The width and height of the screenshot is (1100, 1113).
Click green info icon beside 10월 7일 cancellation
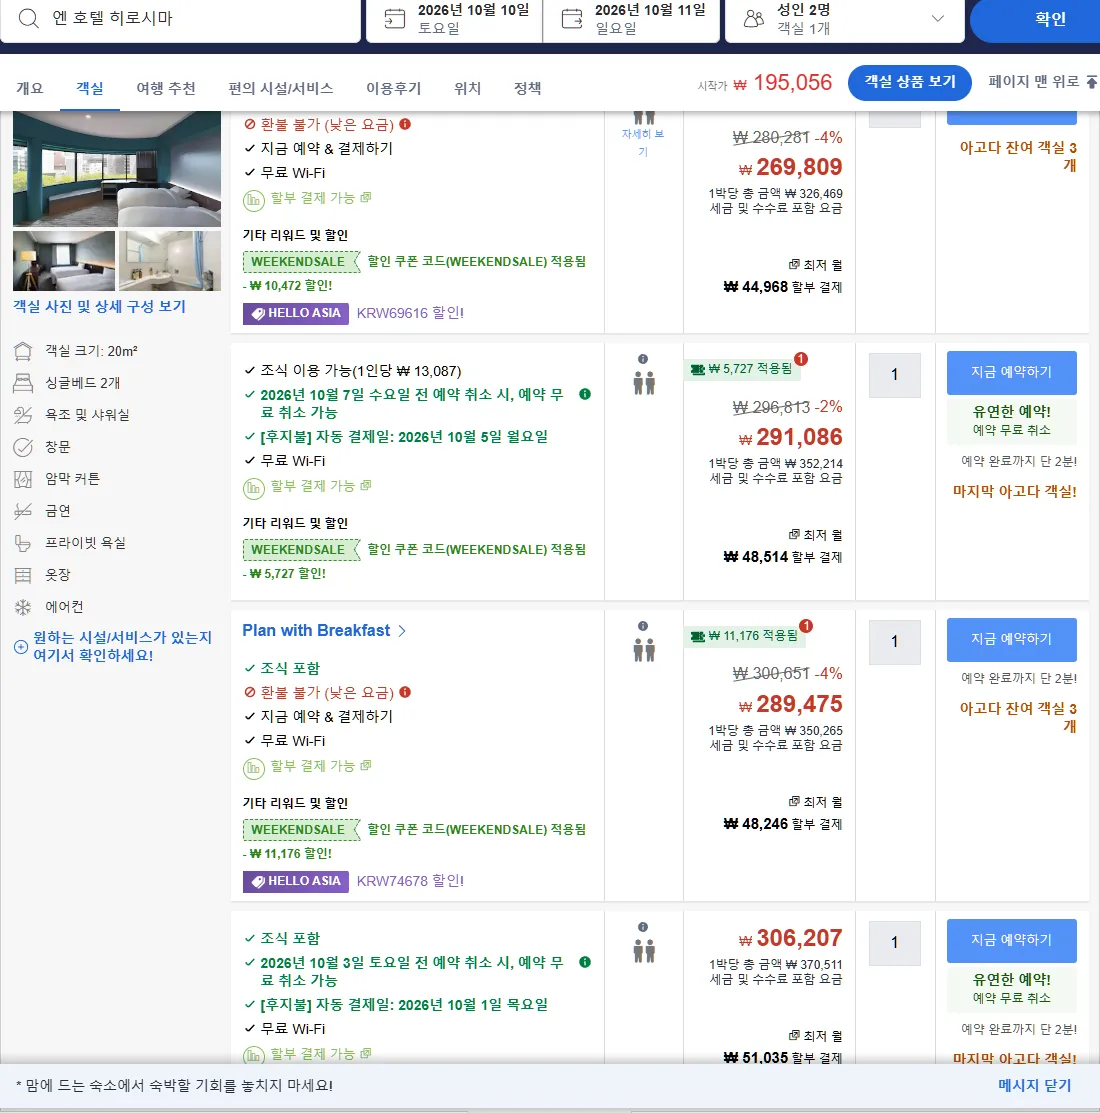coord(585,394)
